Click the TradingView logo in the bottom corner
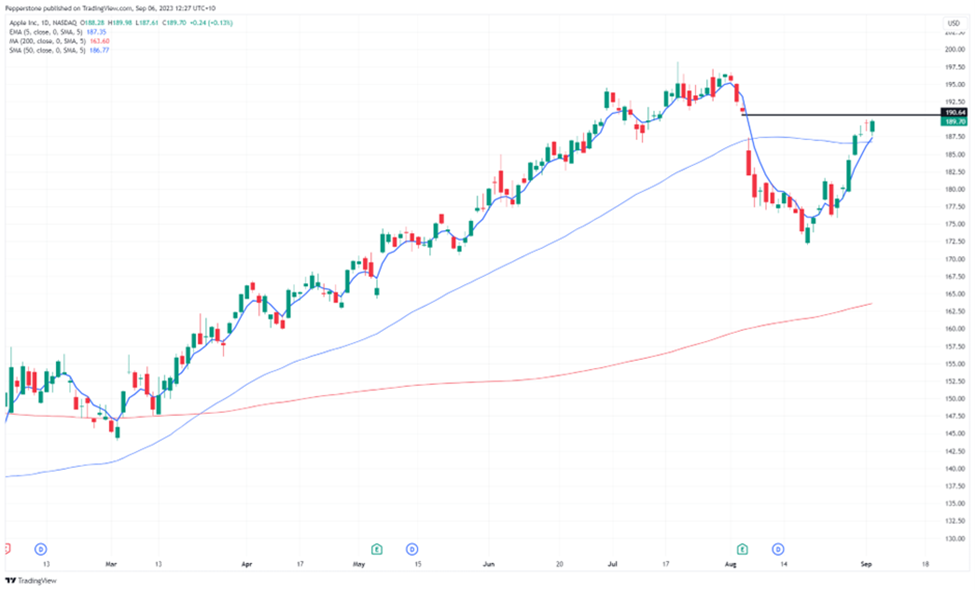975x590 pixels. point(32,580)
